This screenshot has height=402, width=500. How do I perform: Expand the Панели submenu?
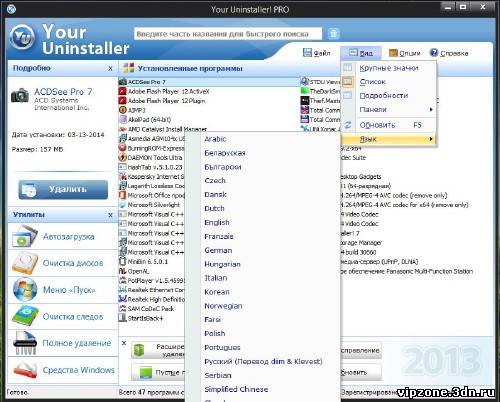tap(388, 109)
